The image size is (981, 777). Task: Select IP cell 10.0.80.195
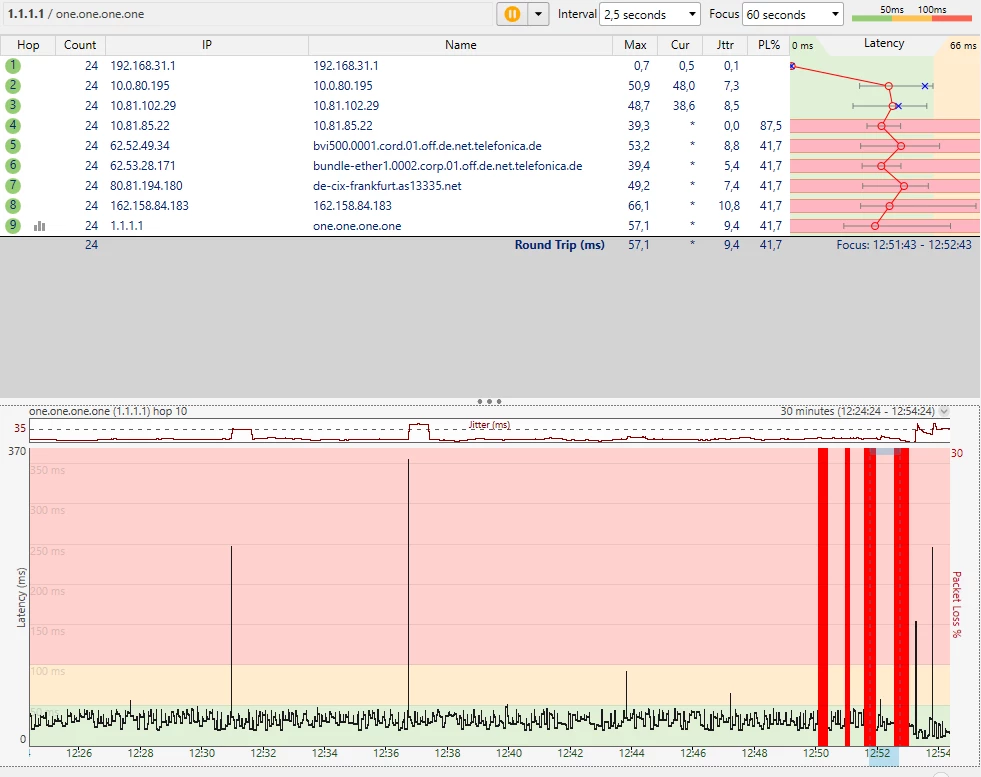click(140, 86)
